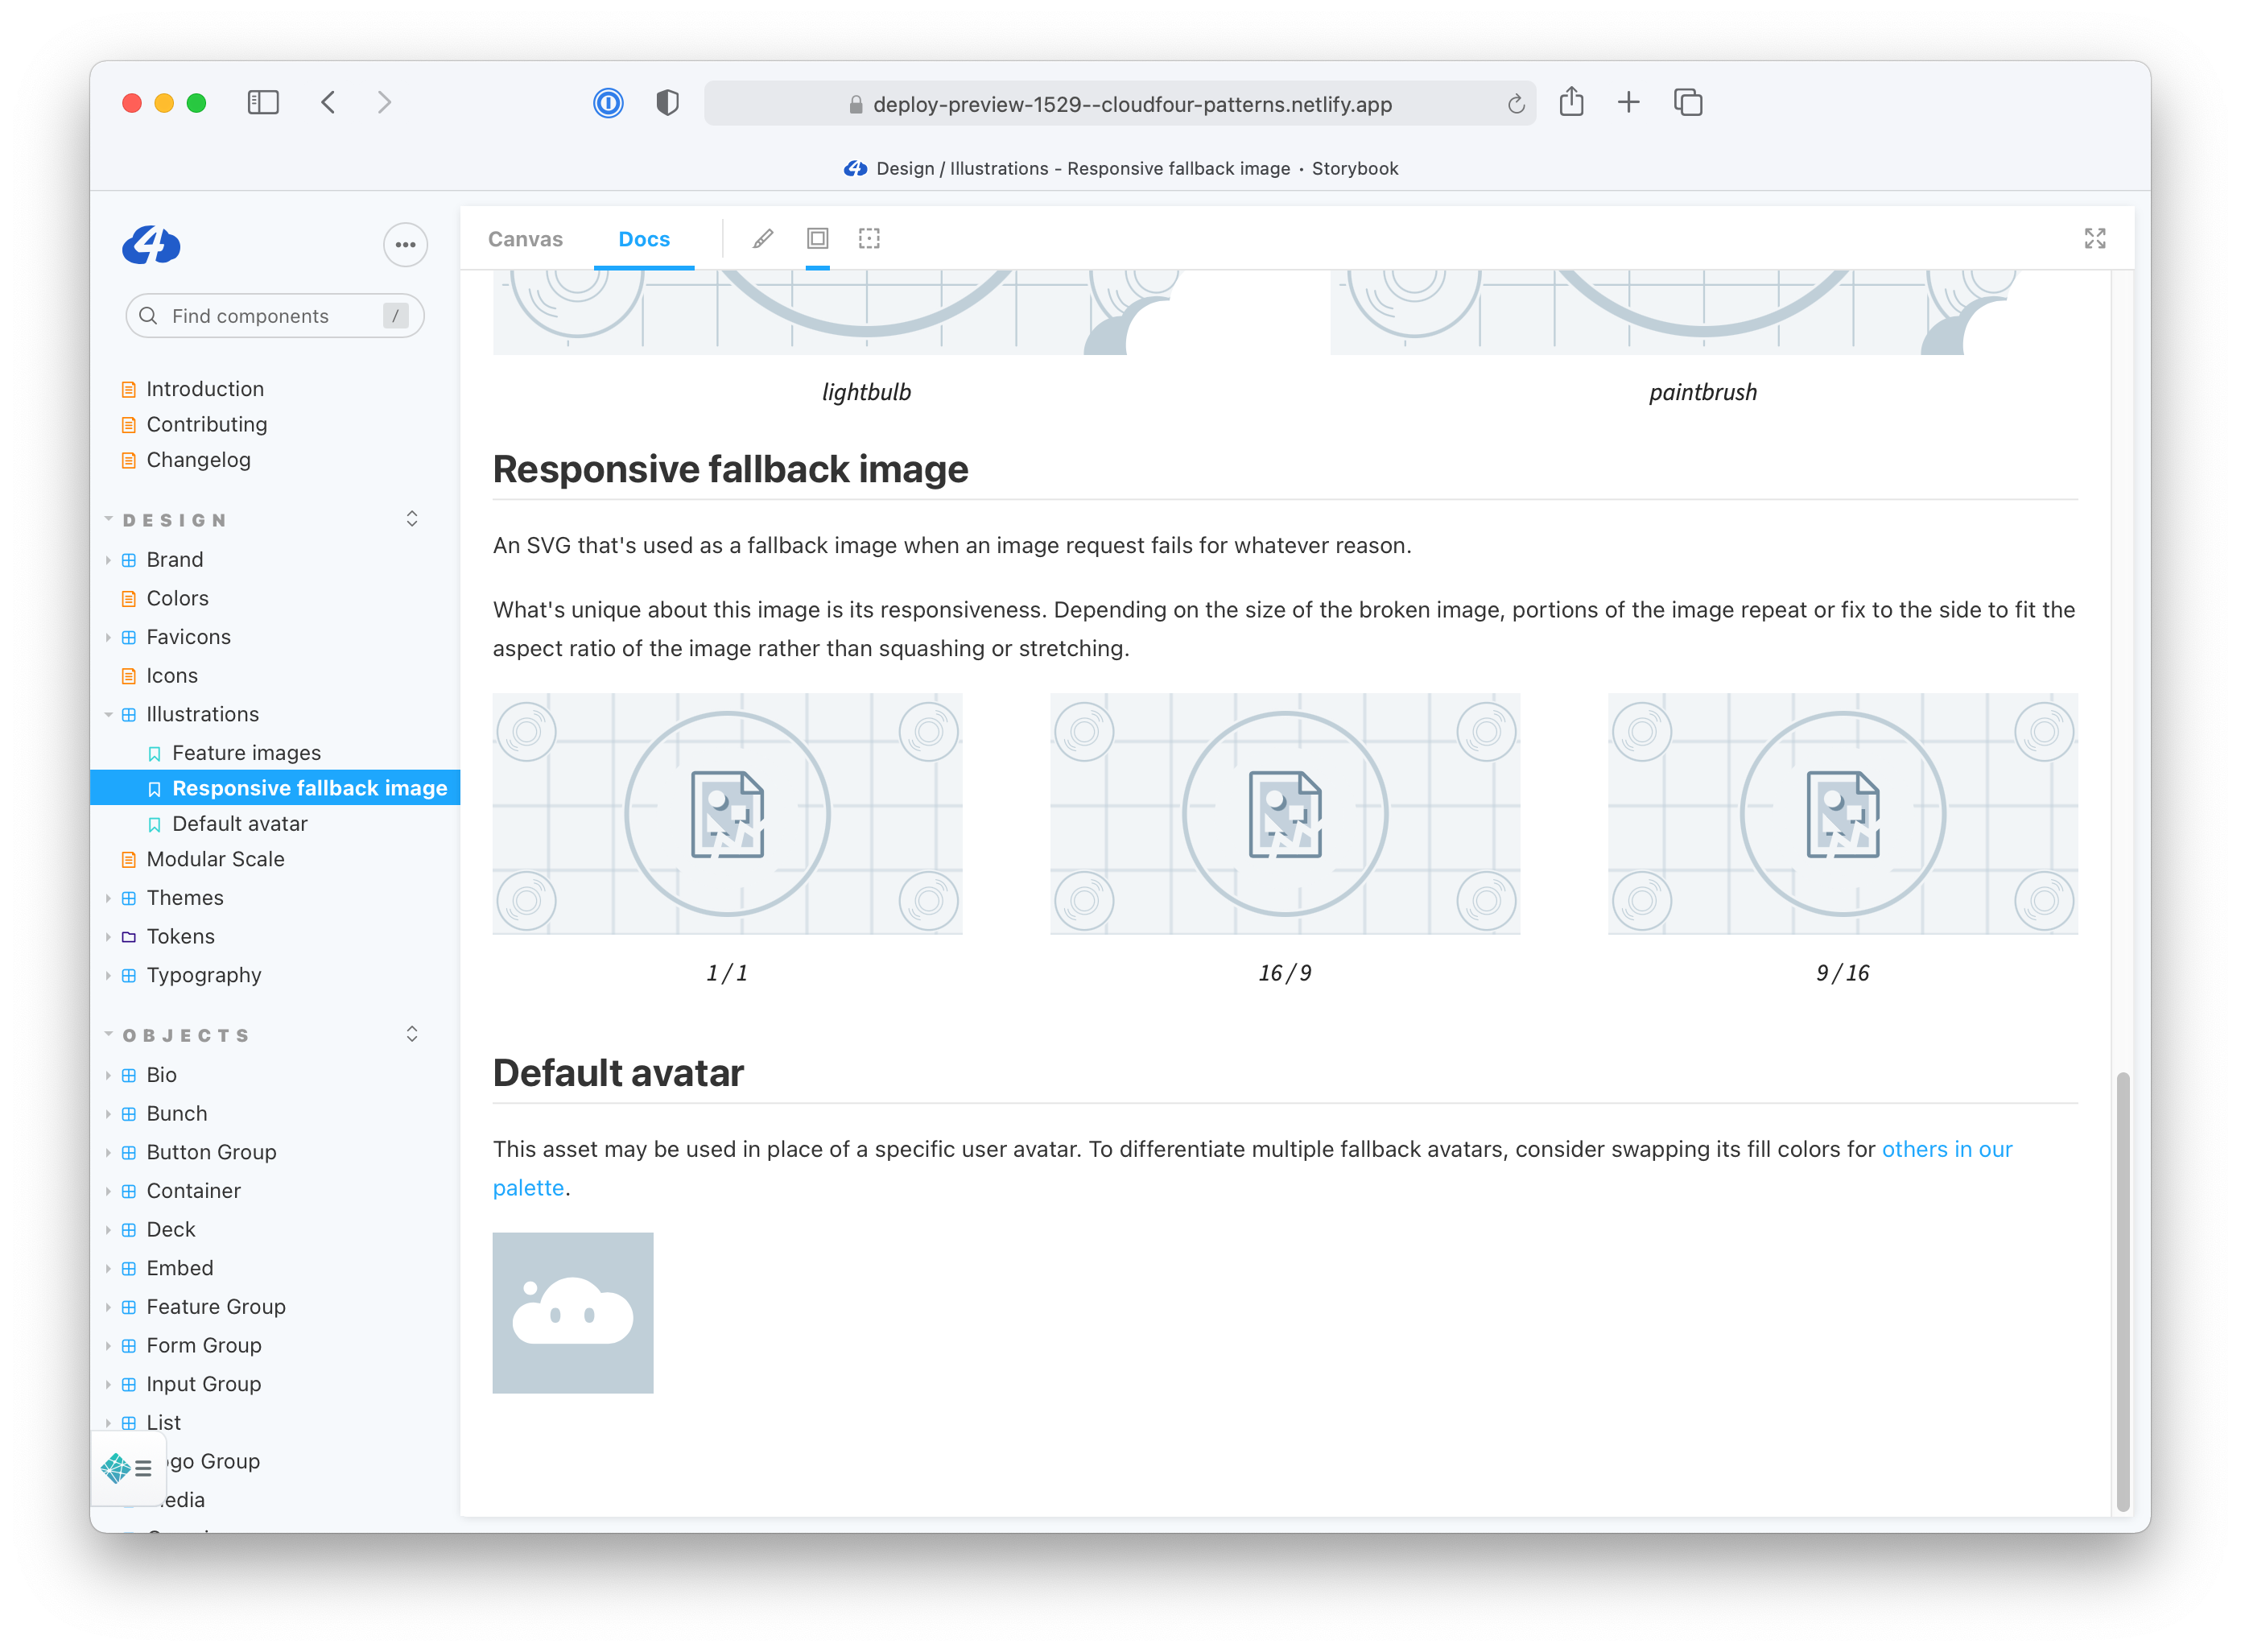This screenshot has height=1652, width=2241.
Task: Select Default avatar story in sidebar
Action: tap(239, 824)
